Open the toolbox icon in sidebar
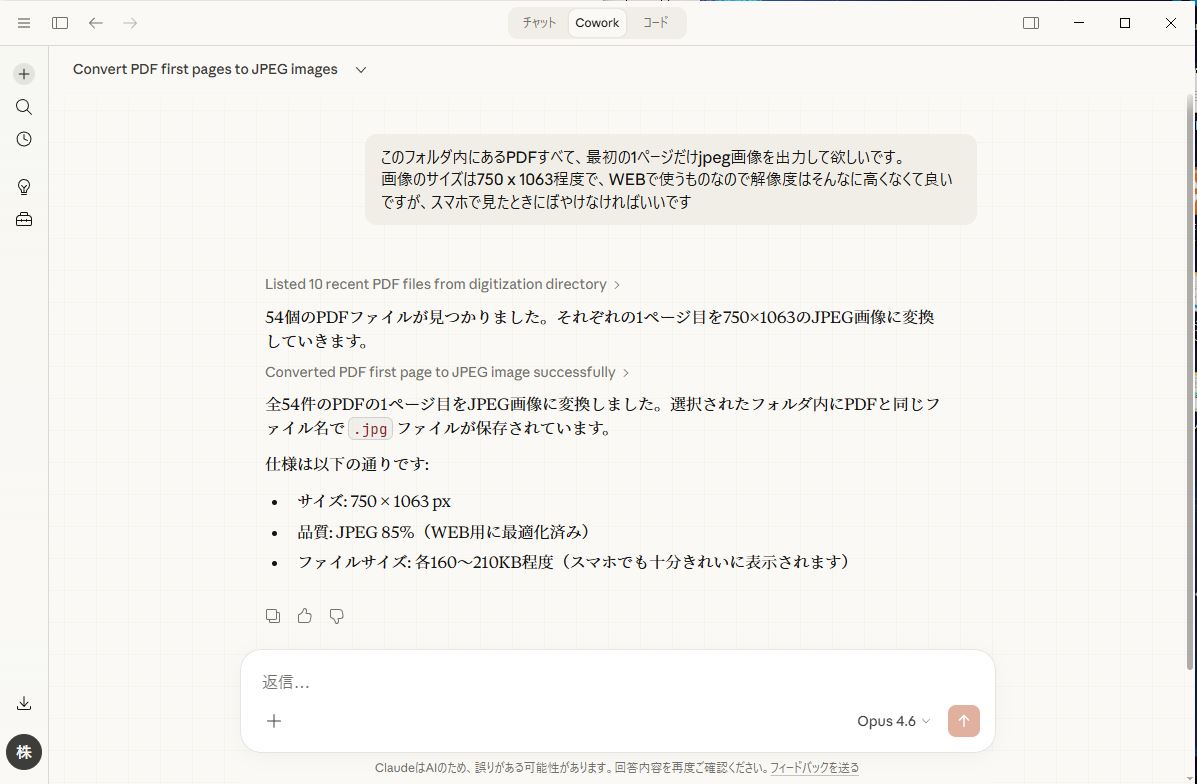The image size is (1197, 784). click(x=24, y=219)
